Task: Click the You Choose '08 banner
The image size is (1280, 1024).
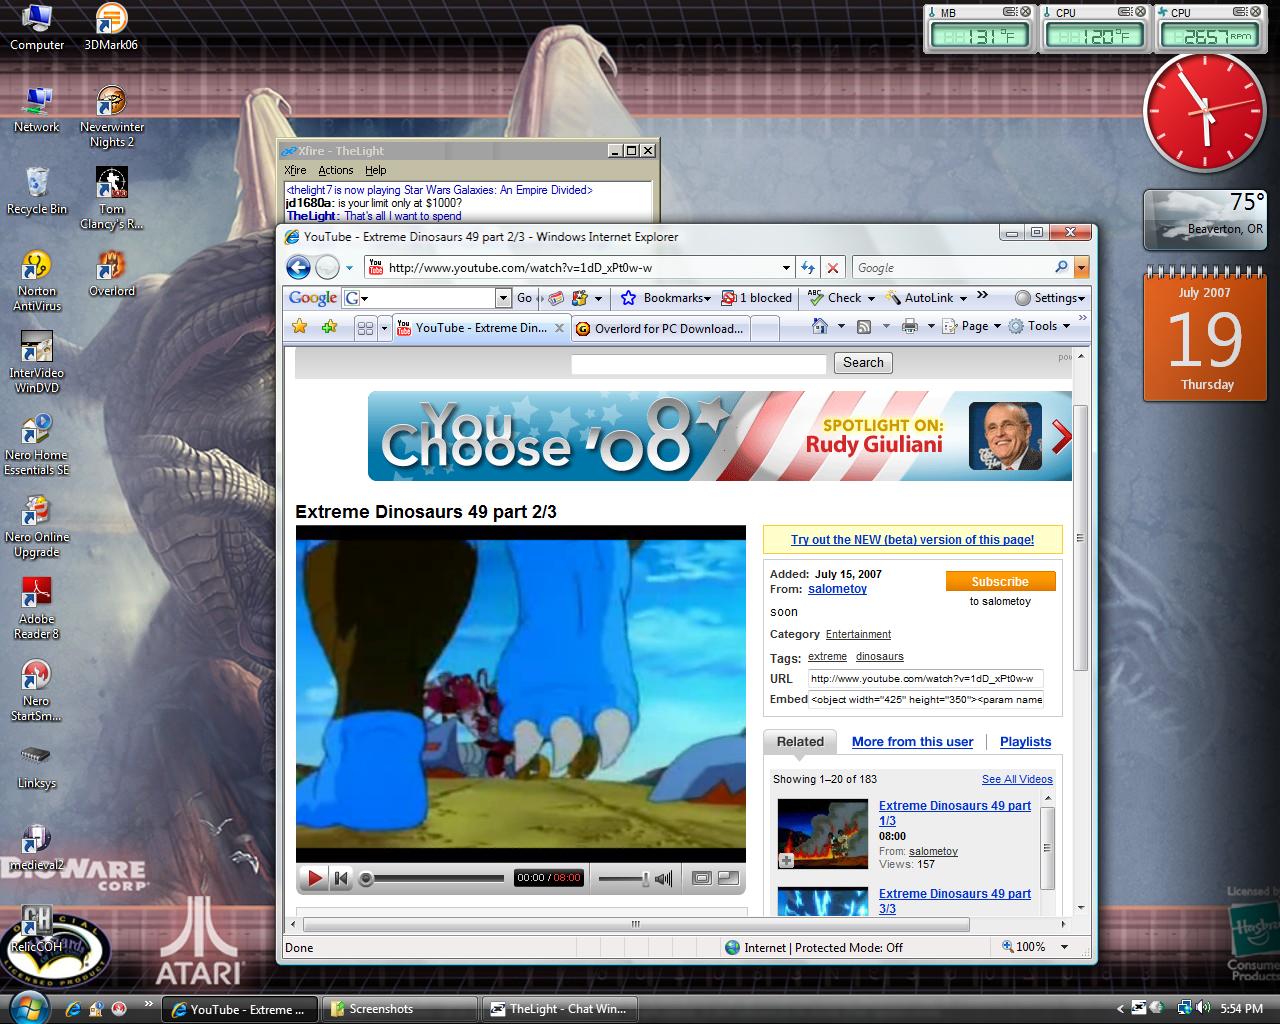Action: pos(720,436)
